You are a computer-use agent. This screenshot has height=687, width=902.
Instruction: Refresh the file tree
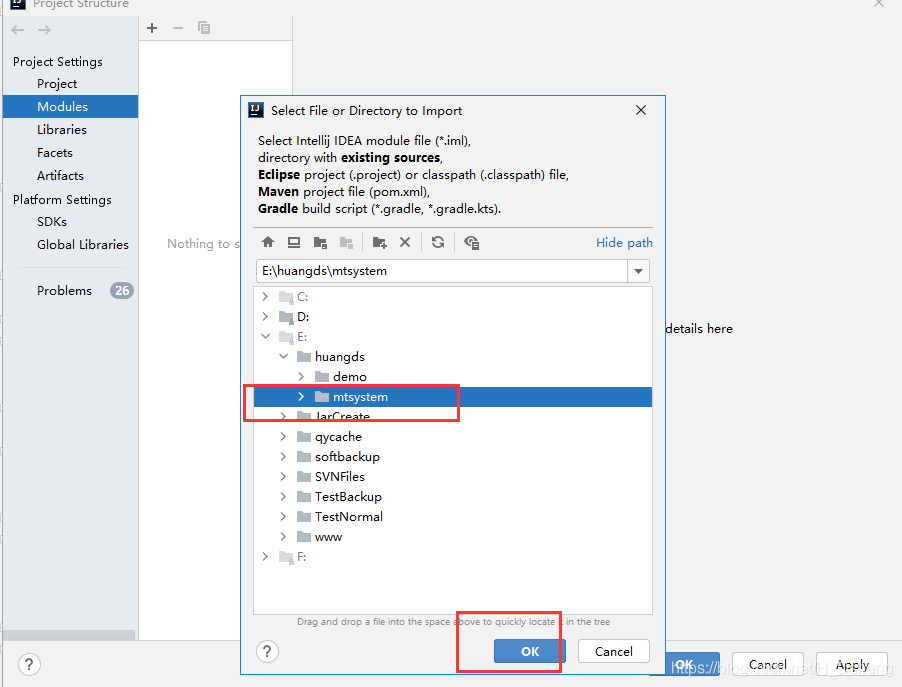[438, 242]
